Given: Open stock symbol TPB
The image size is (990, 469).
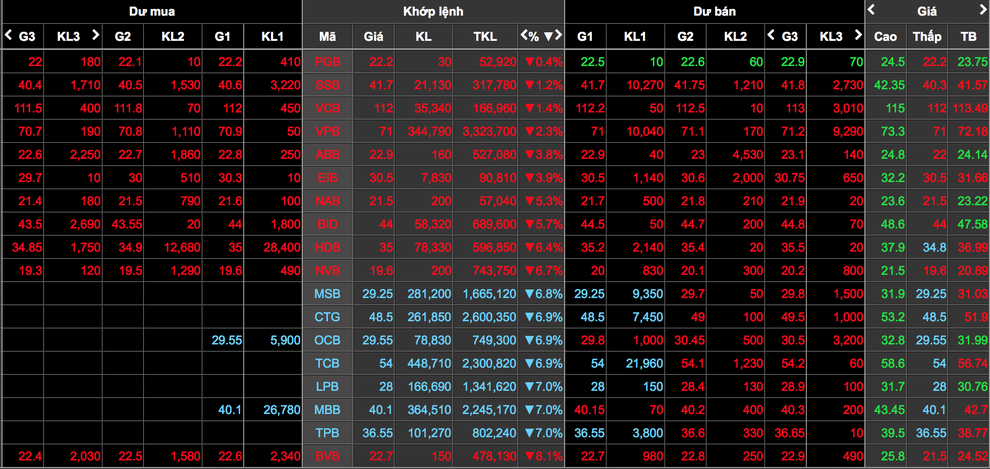Looking at the screenshot, I should tap(327, 433).
